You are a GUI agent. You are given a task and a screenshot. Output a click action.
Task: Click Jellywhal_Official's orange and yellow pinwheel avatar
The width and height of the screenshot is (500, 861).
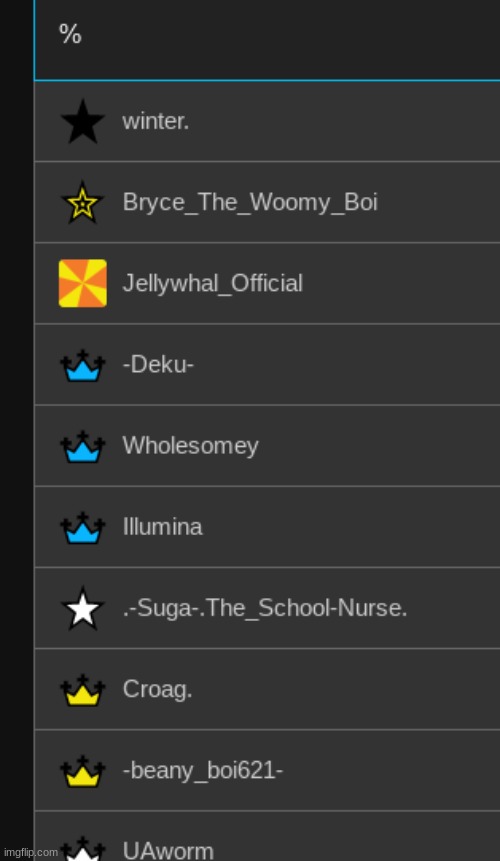83,283
